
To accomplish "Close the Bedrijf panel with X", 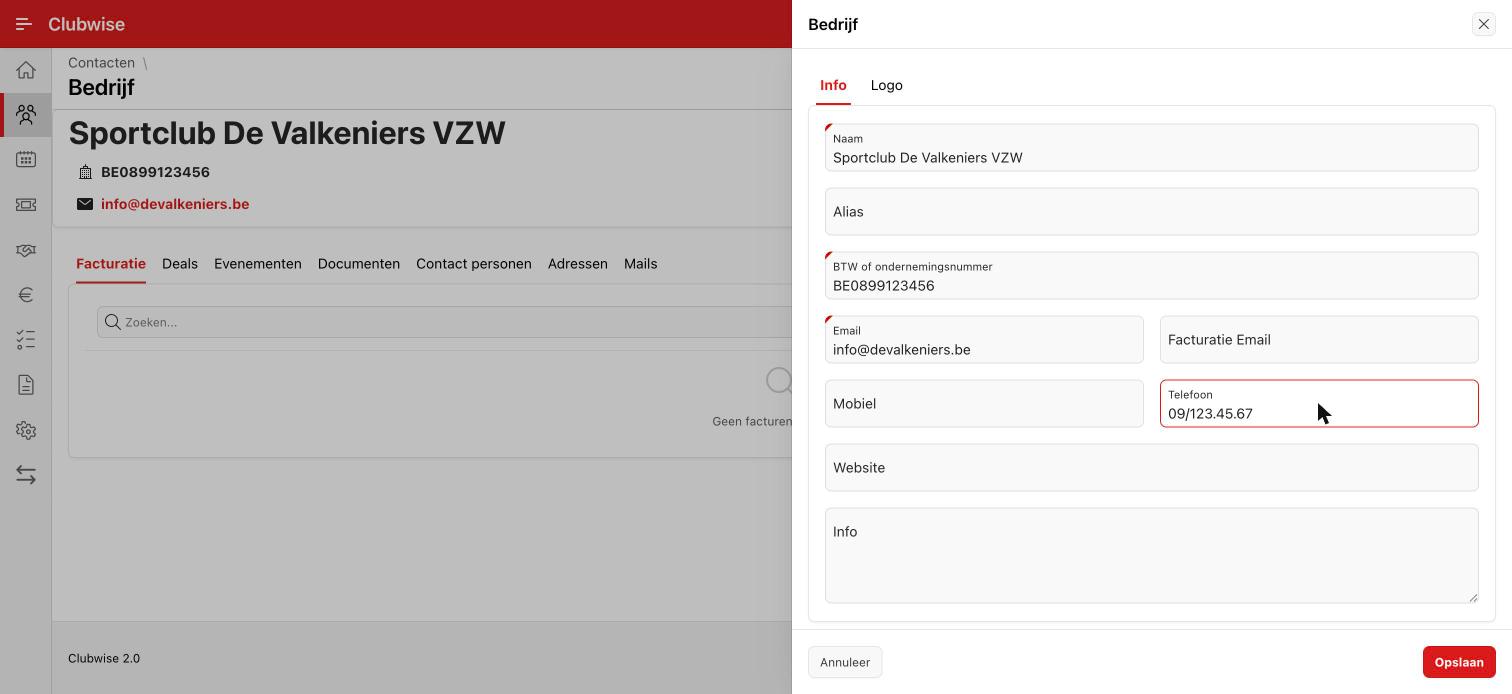I will (1483, 24).
